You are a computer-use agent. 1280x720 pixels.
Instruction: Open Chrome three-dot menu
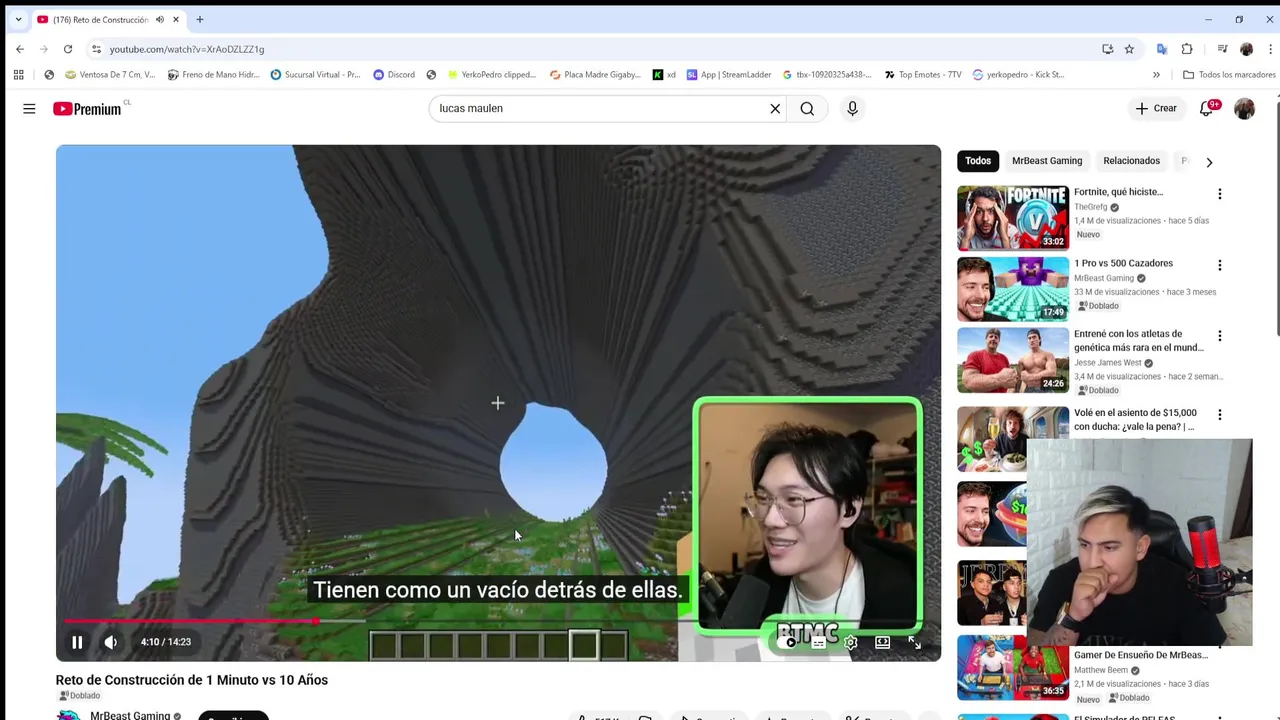pos(1271,49)
